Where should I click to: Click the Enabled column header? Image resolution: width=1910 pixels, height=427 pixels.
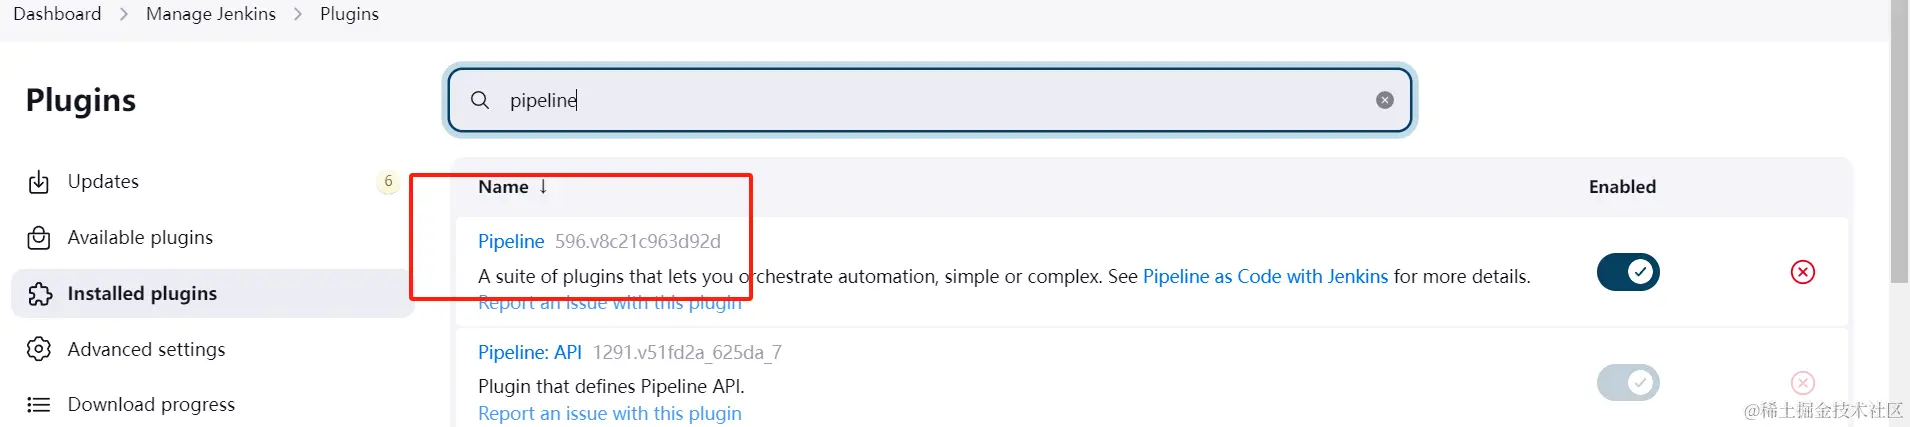coord(1622,187)
